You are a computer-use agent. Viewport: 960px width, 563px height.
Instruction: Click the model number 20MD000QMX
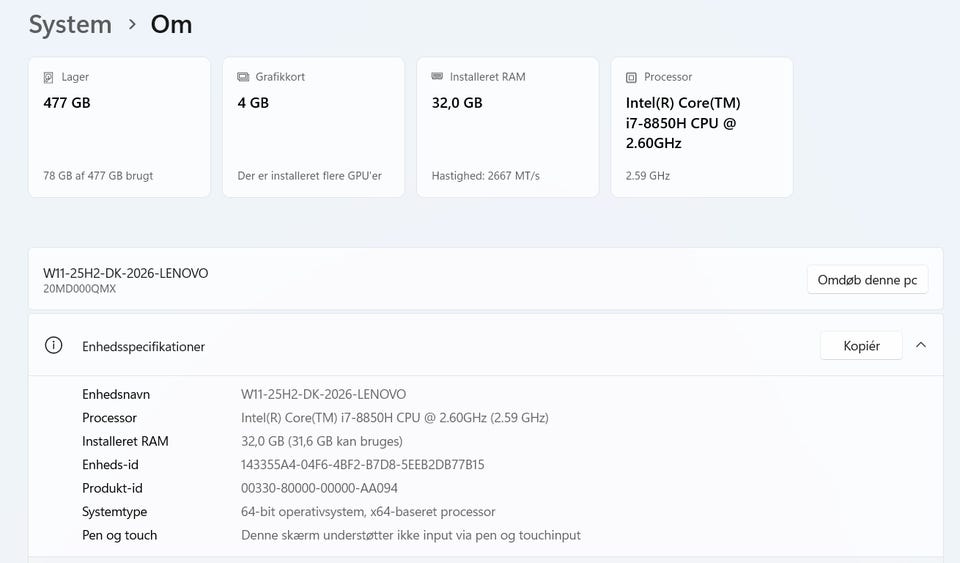tap(79, 289)
